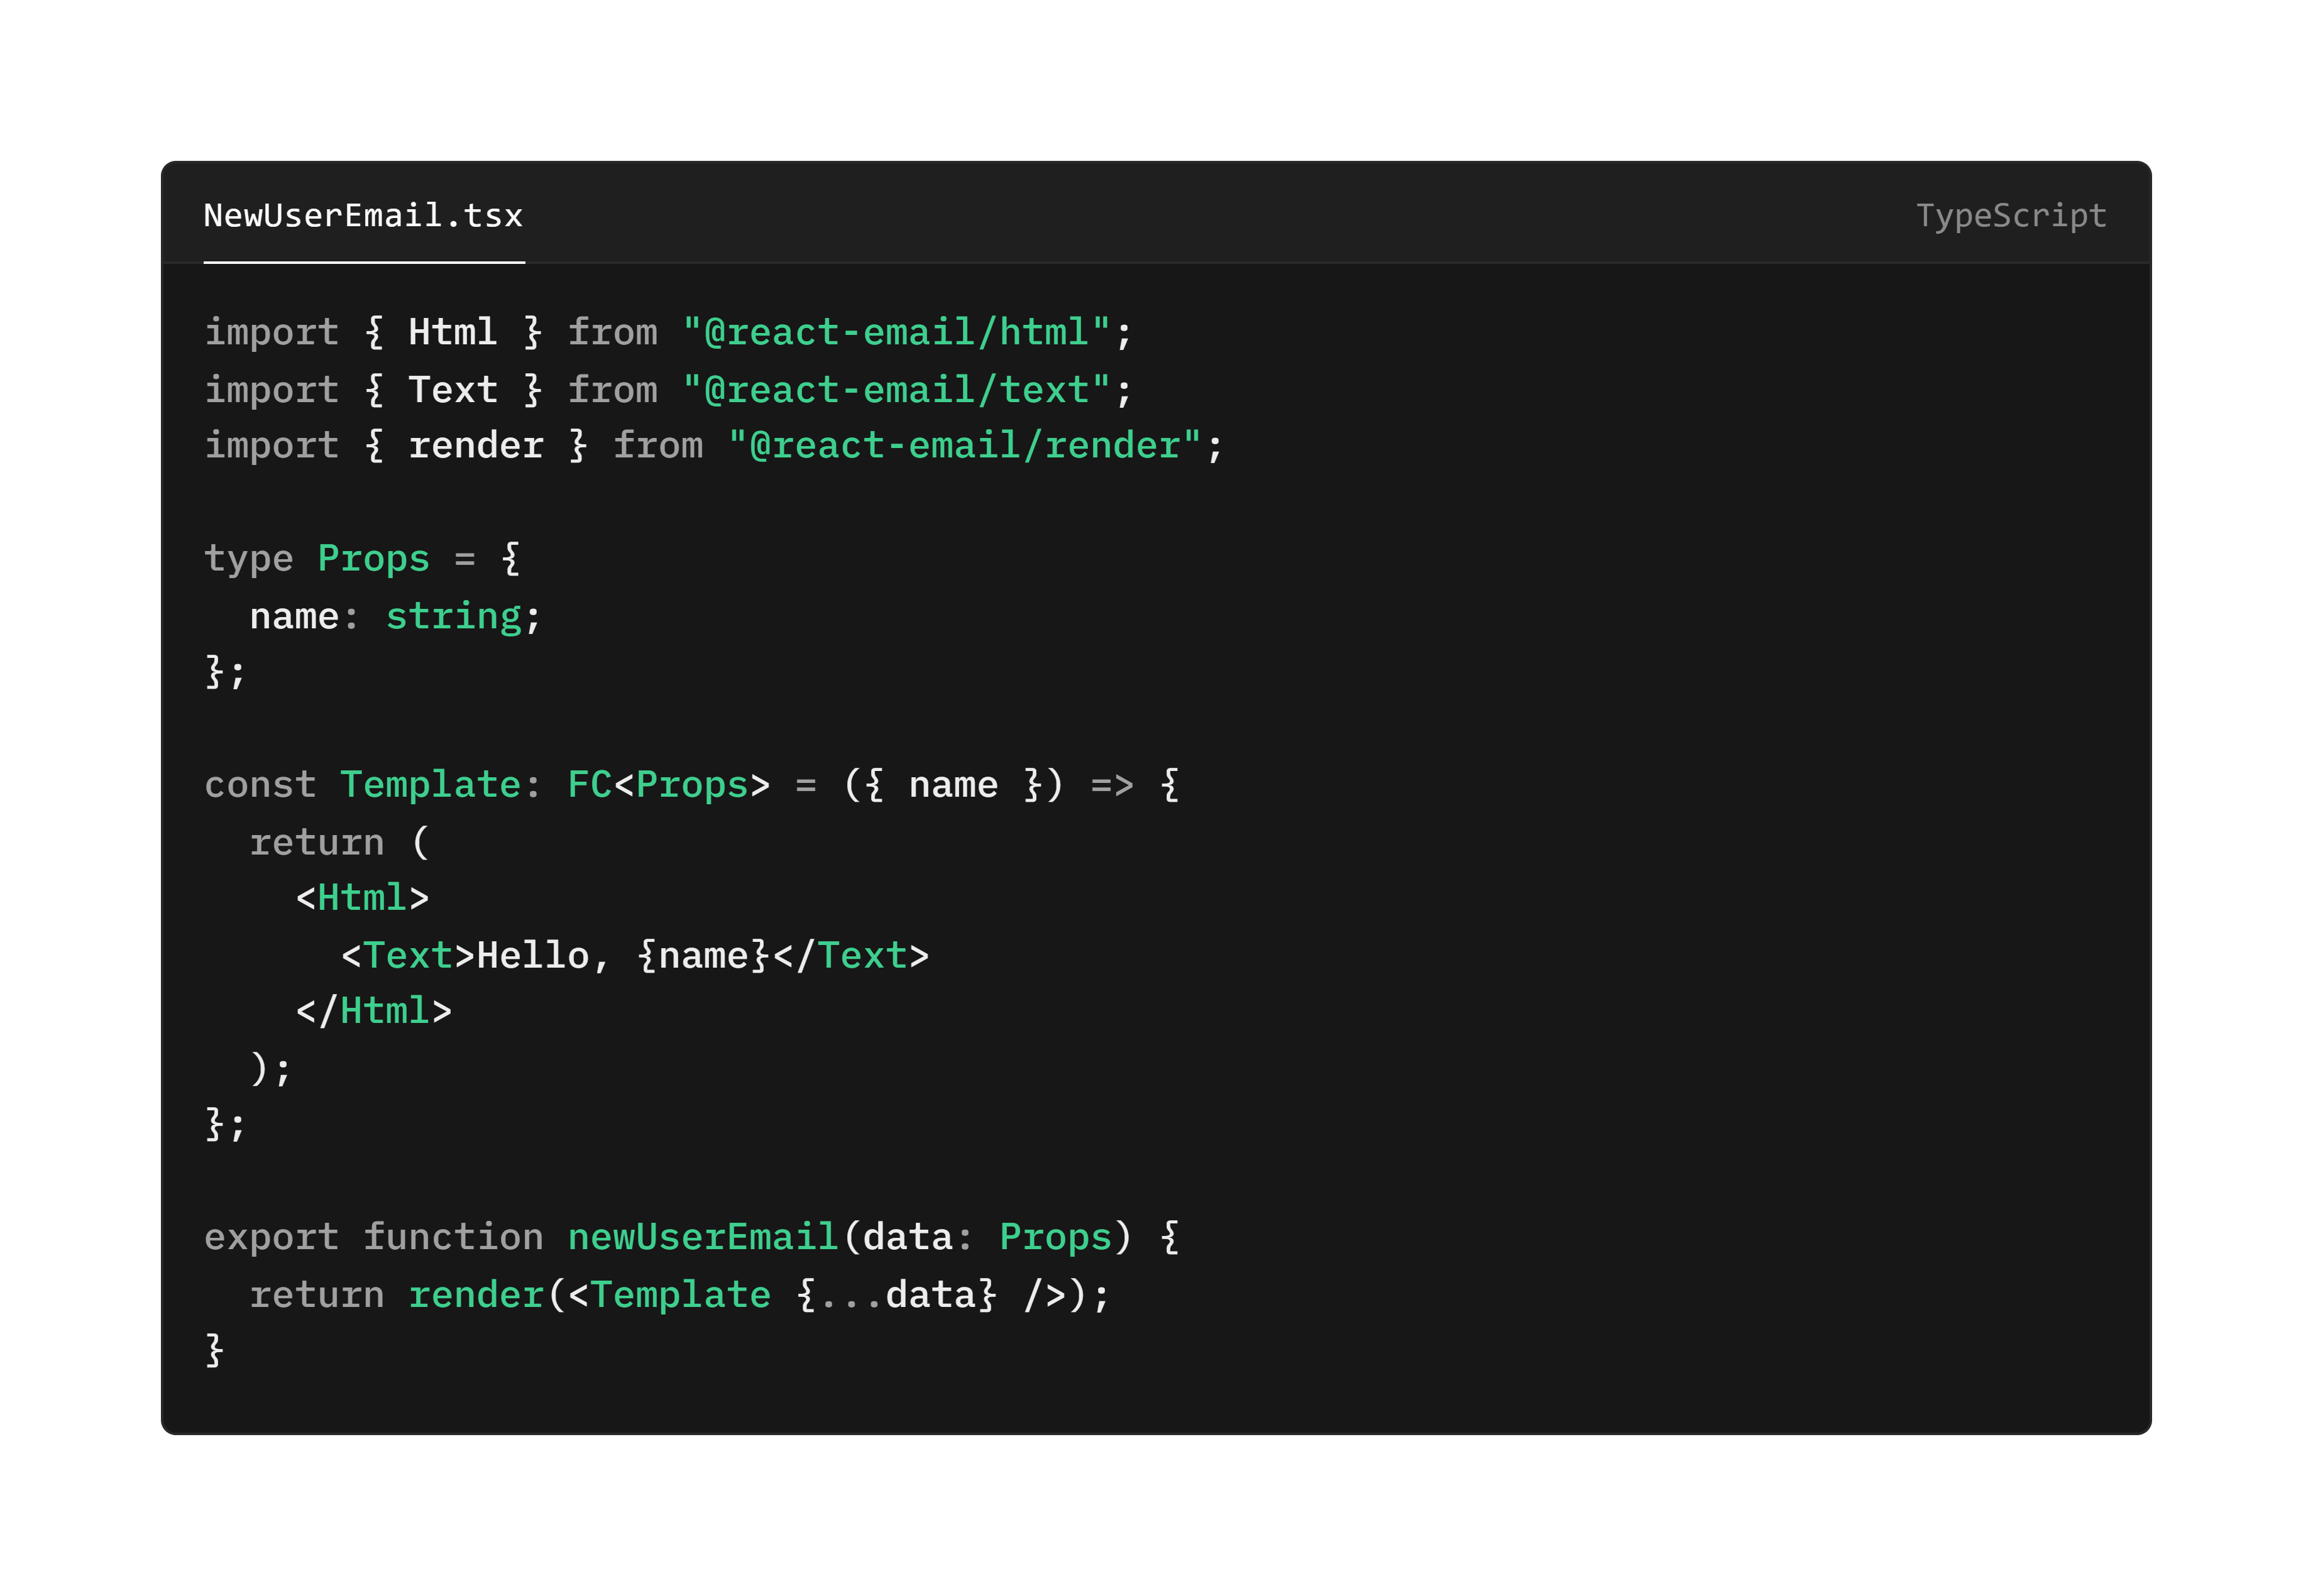Click the "@react-email/html" import string

coord(896,332)
